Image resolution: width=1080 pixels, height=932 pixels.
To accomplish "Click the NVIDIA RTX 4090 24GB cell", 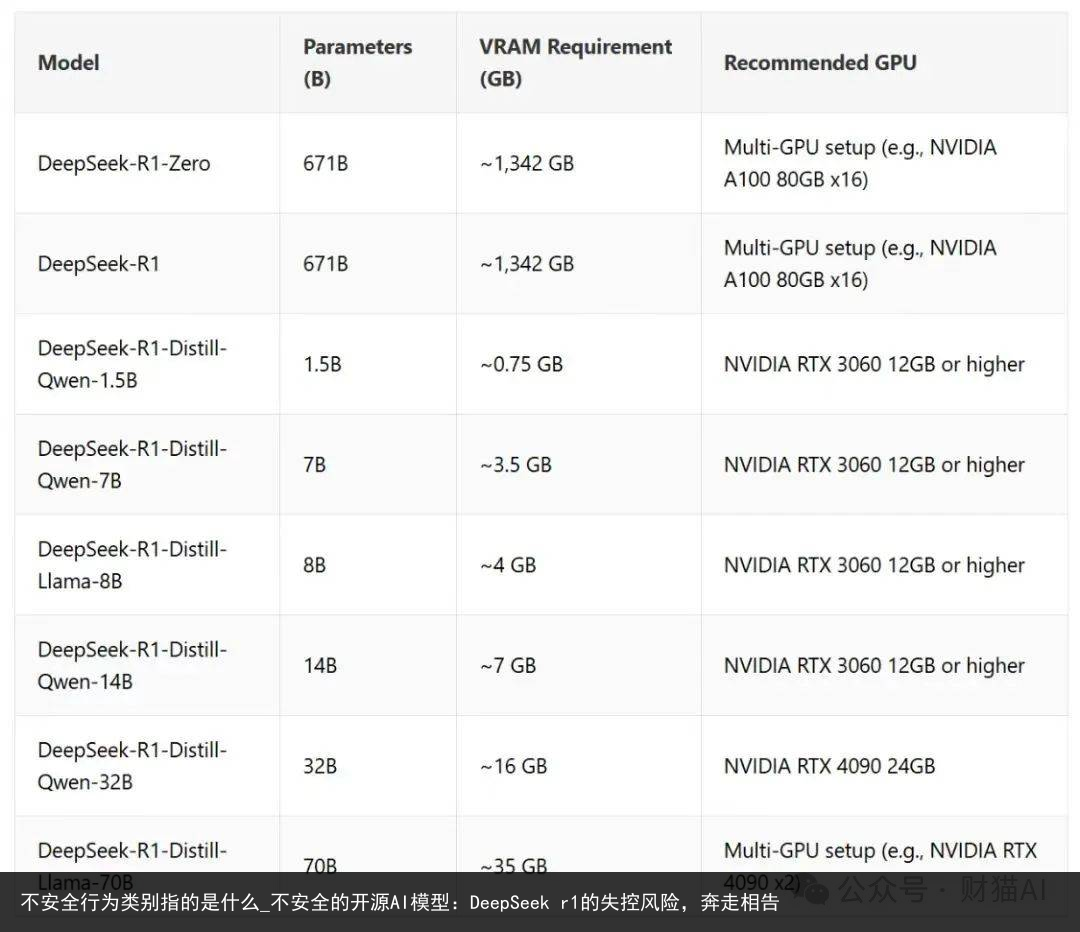I will pyautogui.click(x=829, y=766).
